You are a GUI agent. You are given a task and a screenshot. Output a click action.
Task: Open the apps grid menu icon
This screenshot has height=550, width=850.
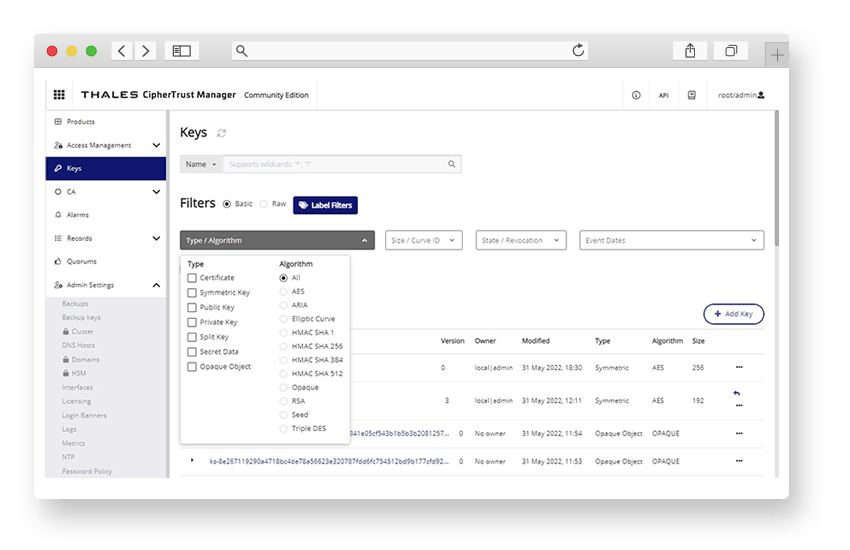59,95
